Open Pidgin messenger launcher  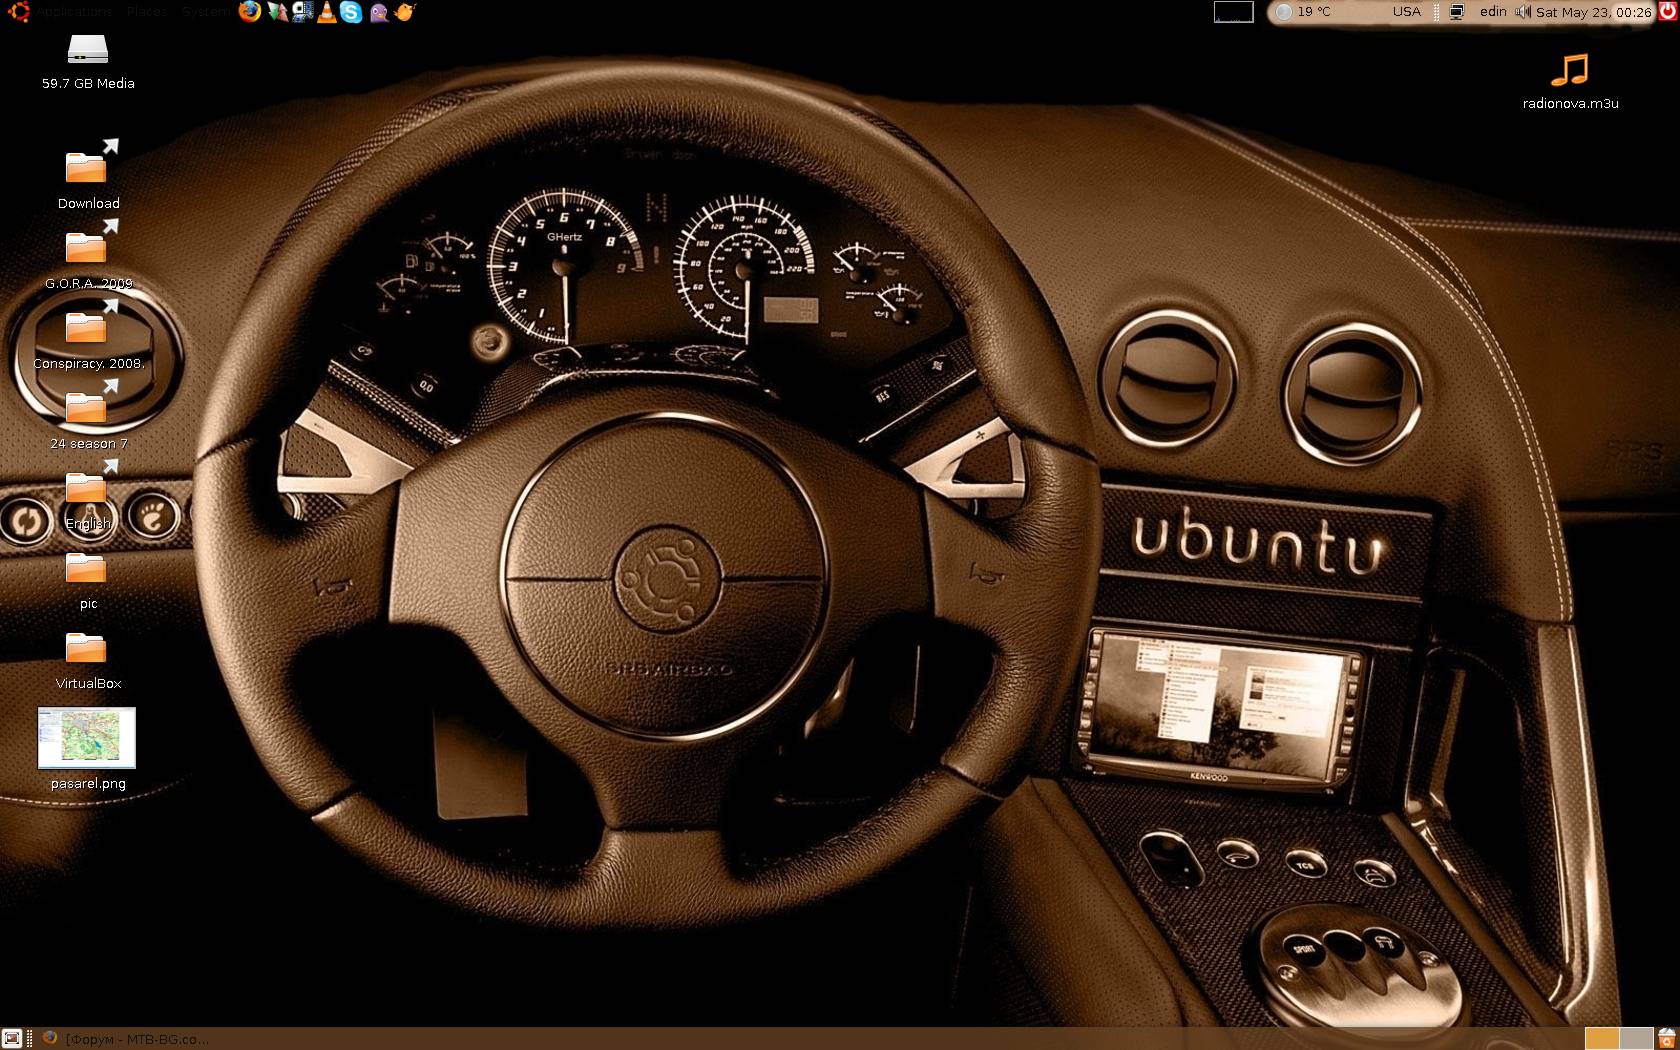point(379,12)
